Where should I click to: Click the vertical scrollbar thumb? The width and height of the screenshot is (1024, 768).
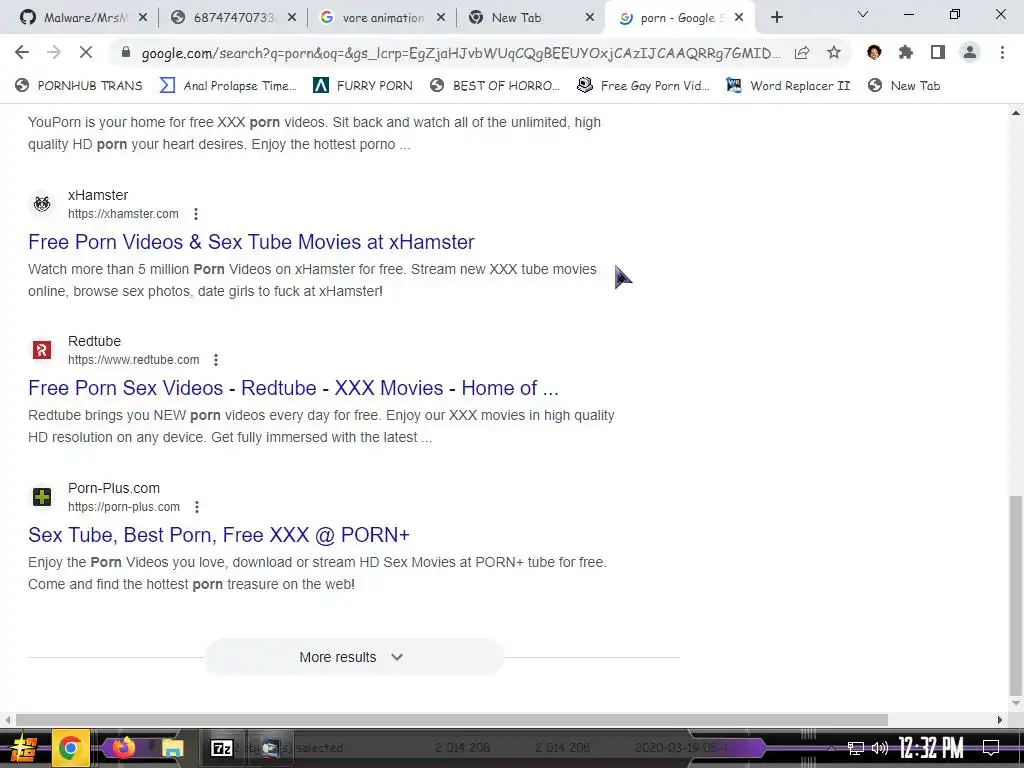point(1015,596)
